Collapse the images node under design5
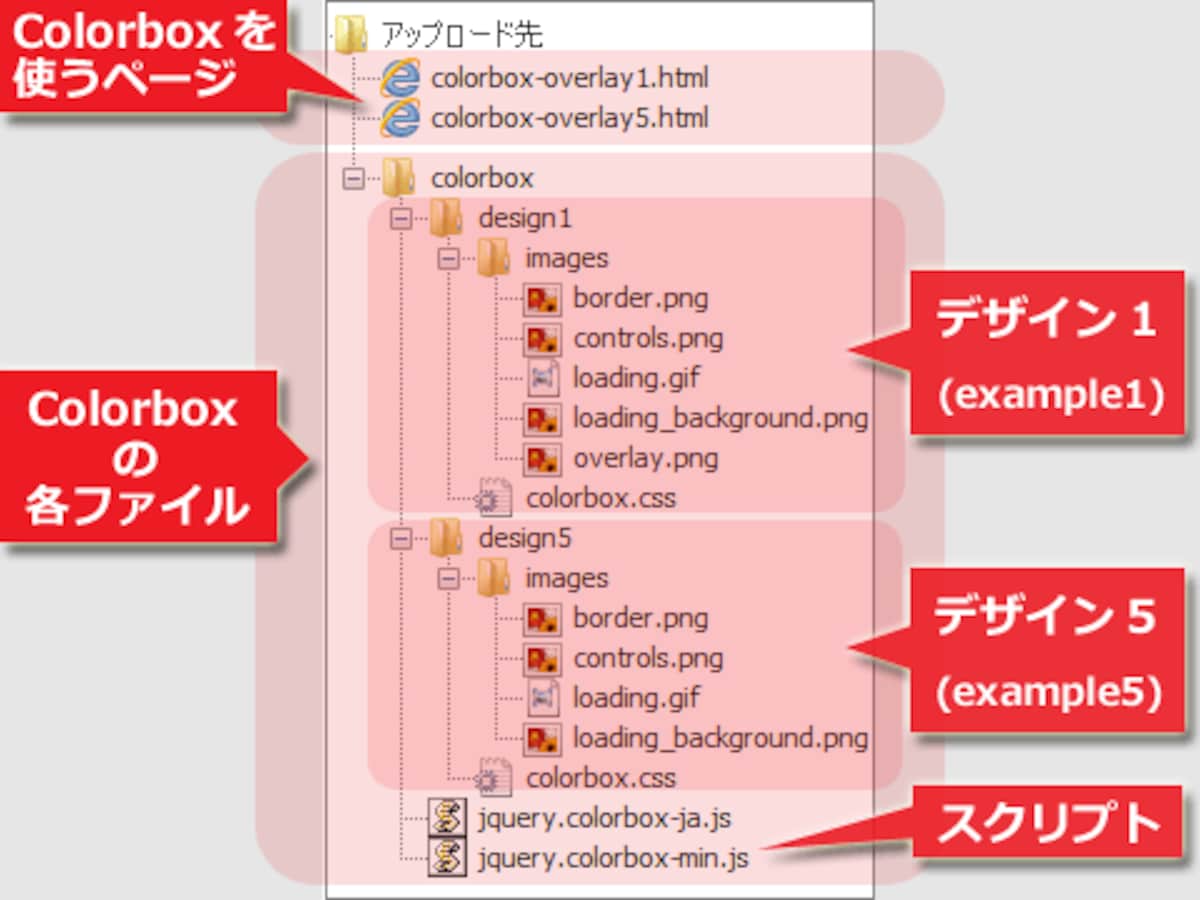This screenshot has height=900, width=1200. [447, 578]
